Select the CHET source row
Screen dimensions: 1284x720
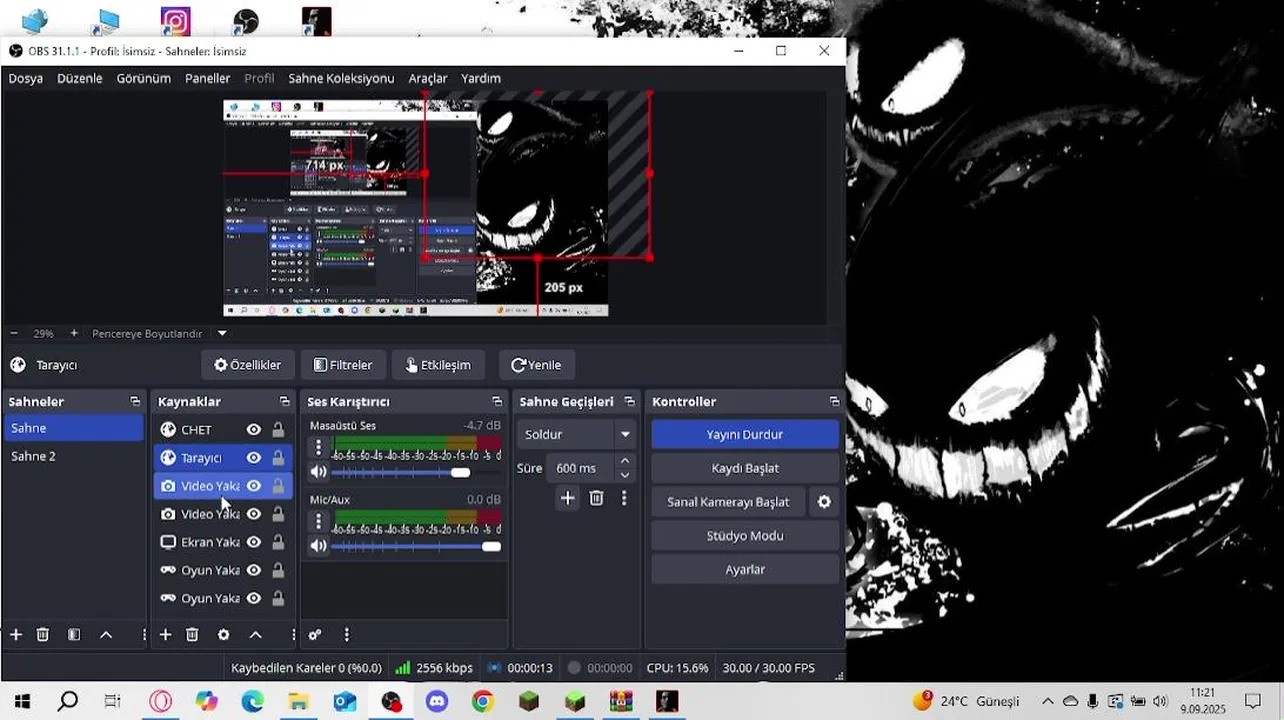(x=223, y=430)
